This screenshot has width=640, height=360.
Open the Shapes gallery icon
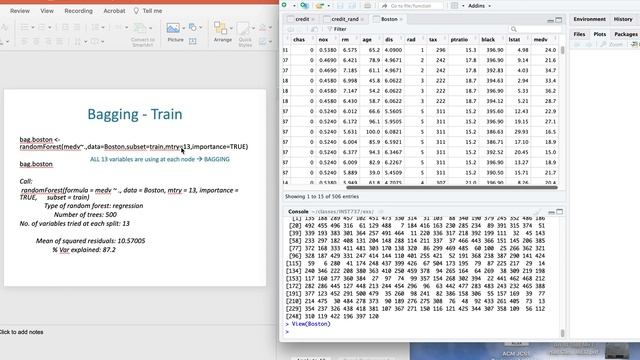coord(192,27)
